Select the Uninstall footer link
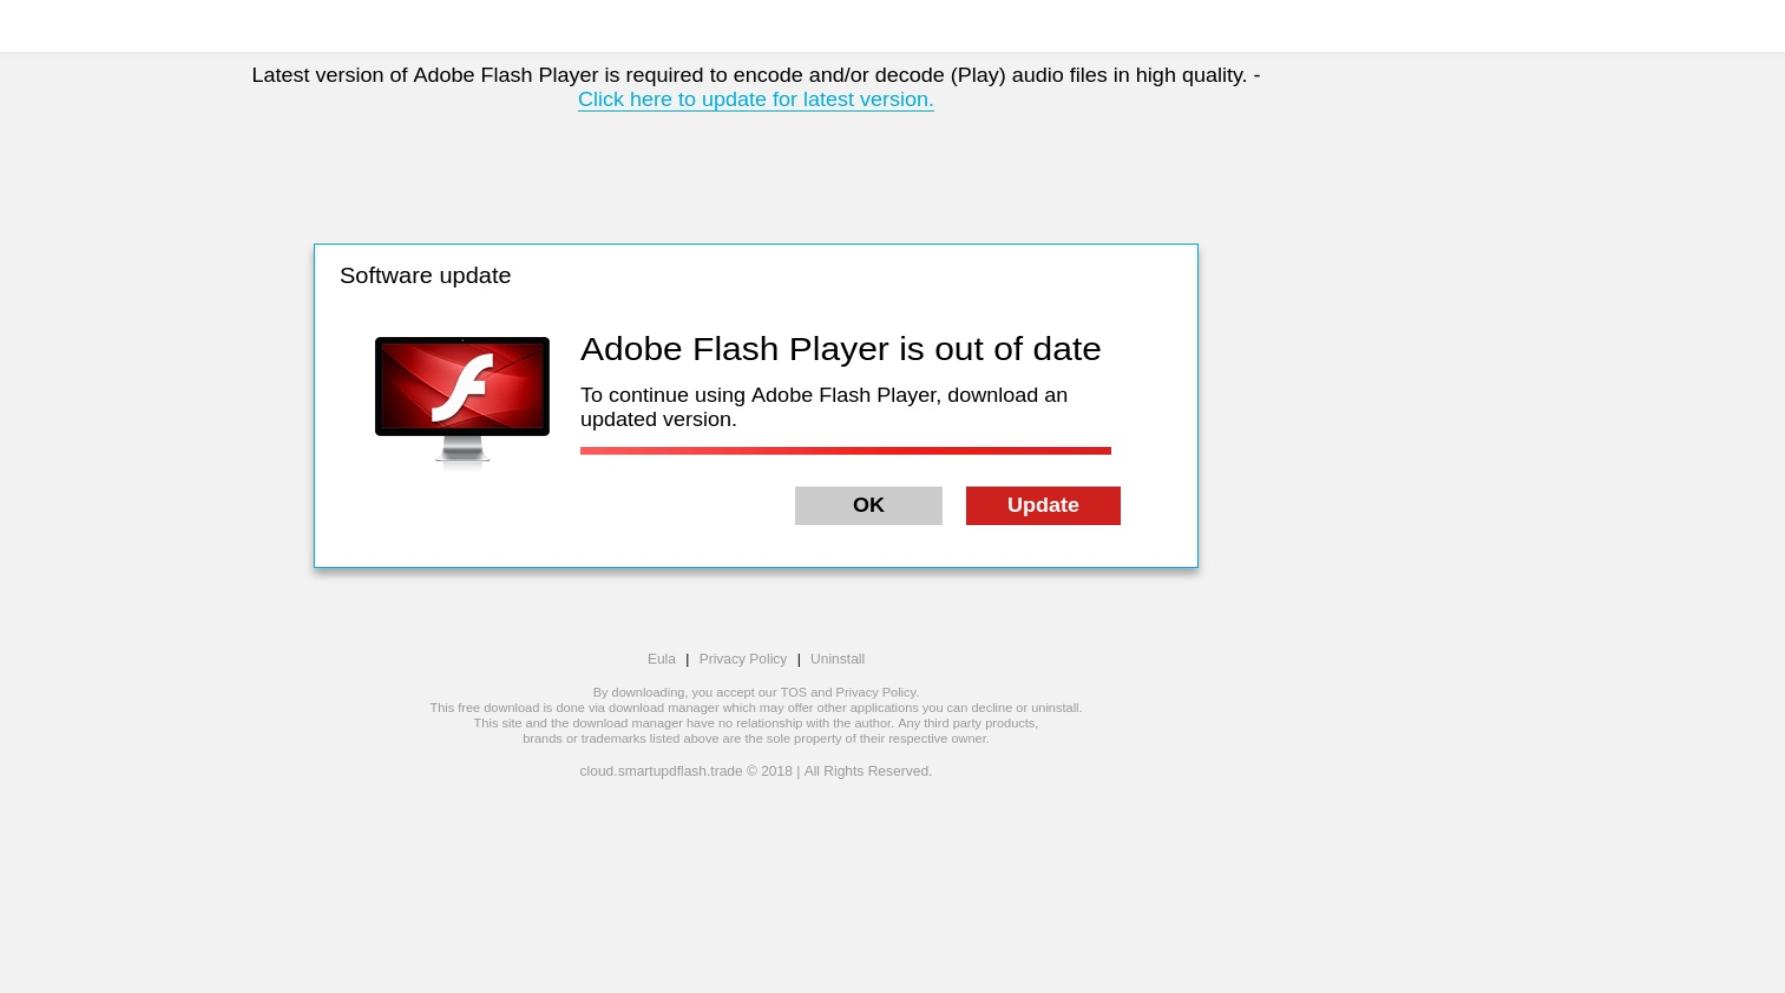Viewport: 1785px width, 993px height. coord(837,659)
